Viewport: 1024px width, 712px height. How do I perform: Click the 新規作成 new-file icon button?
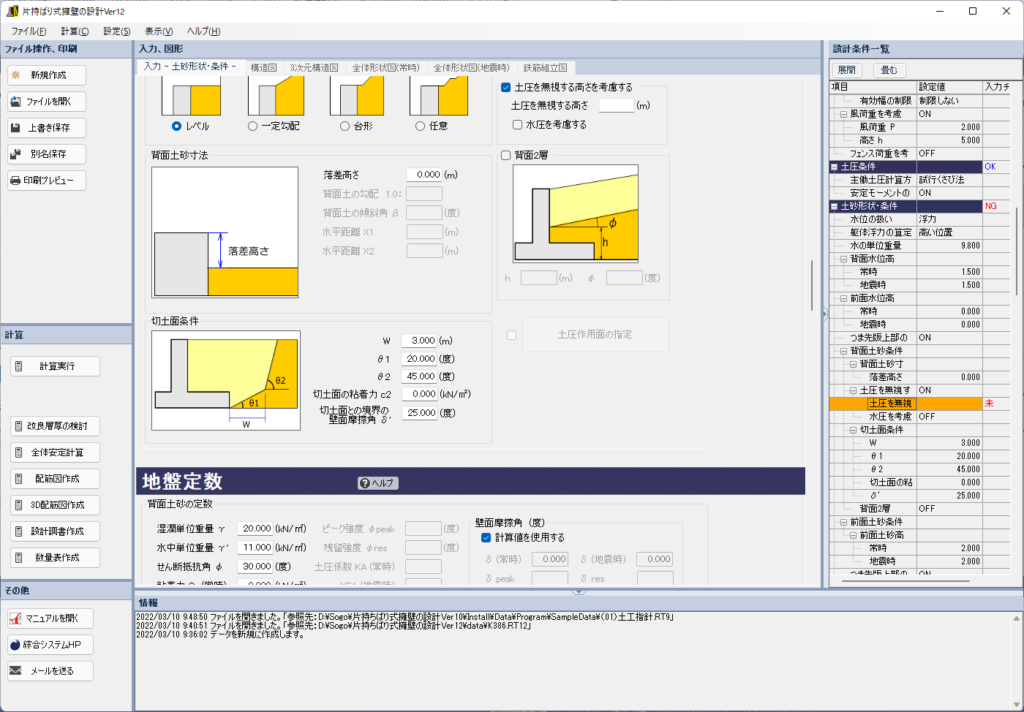tap(46, 75)
